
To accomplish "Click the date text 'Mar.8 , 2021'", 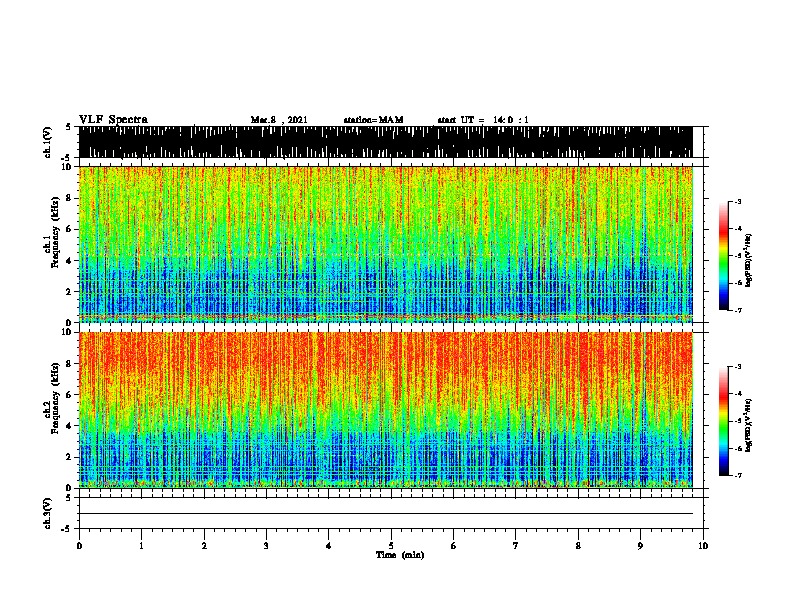I will click(x=279, y=120).
